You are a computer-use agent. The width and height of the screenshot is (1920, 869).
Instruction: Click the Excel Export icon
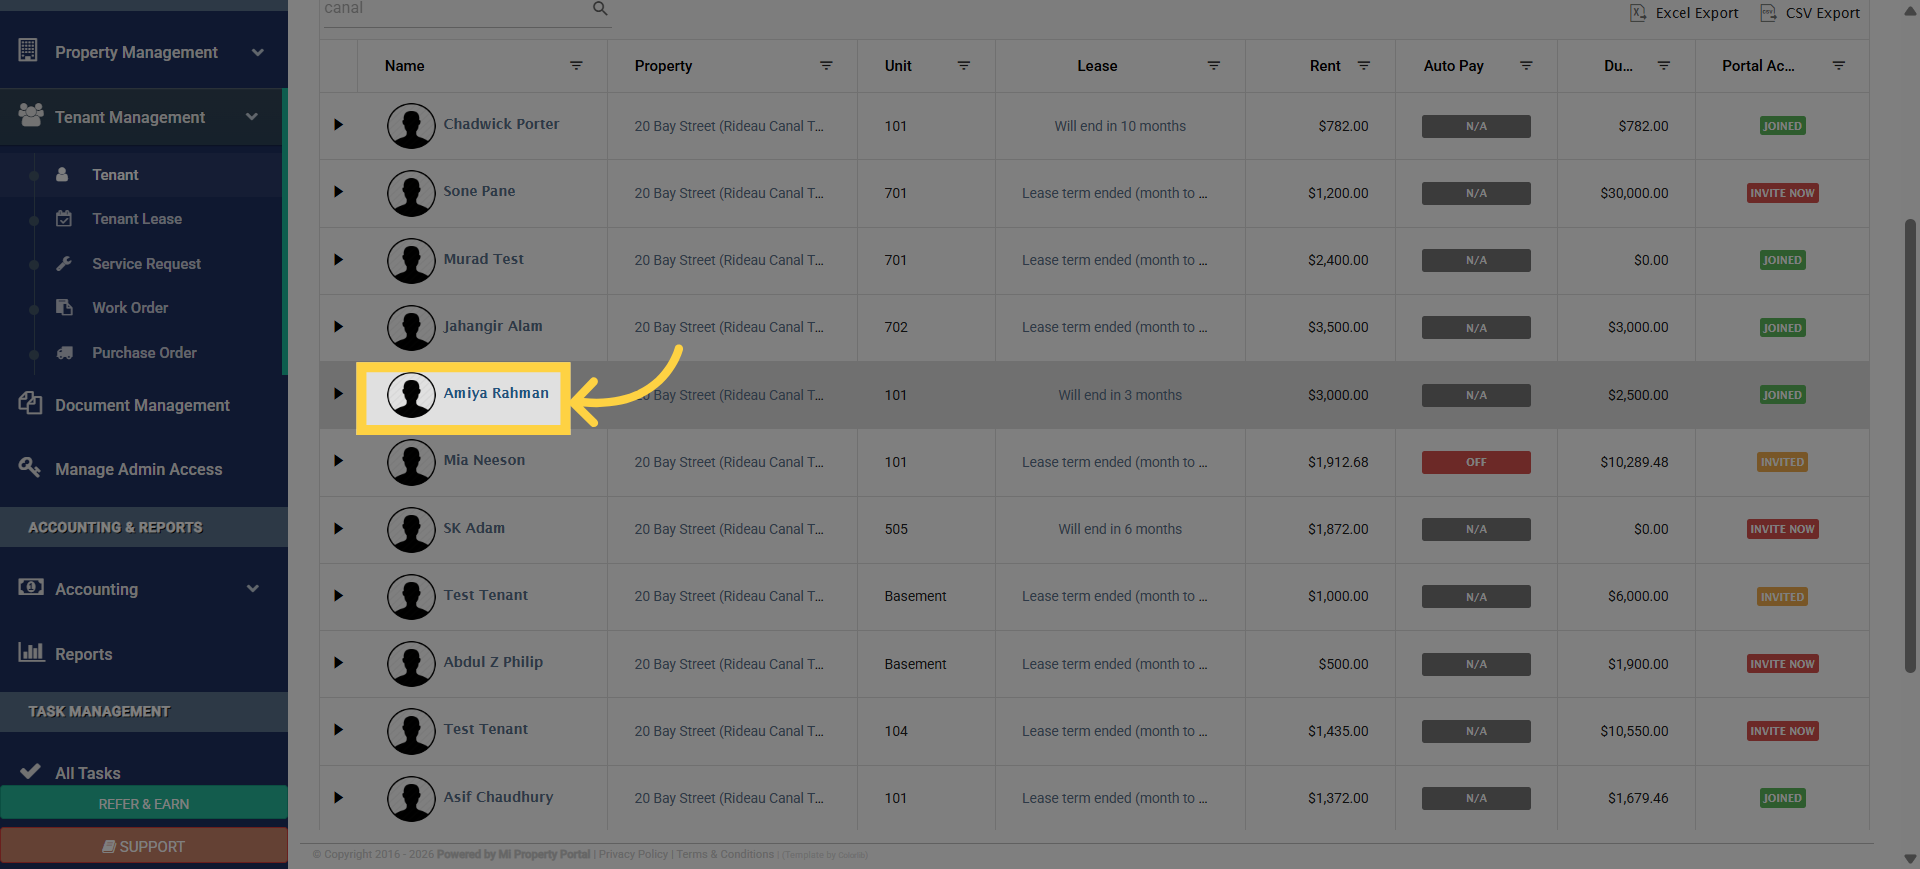click(1638, 13)
